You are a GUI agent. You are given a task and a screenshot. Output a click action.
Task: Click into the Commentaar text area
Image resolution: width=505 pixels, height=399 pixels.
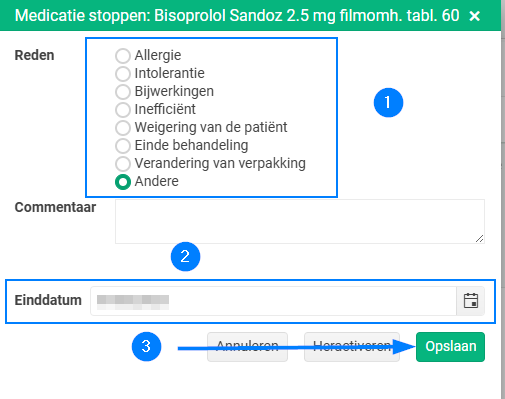(x=300, y=221)
